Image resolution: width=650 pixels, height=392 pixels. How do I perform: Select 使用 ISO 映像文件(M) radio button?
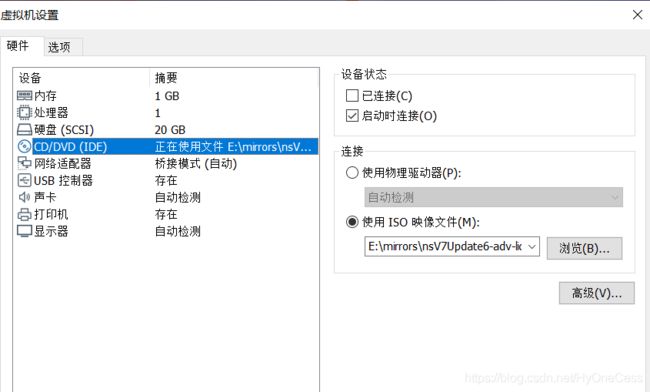[352, 222]
